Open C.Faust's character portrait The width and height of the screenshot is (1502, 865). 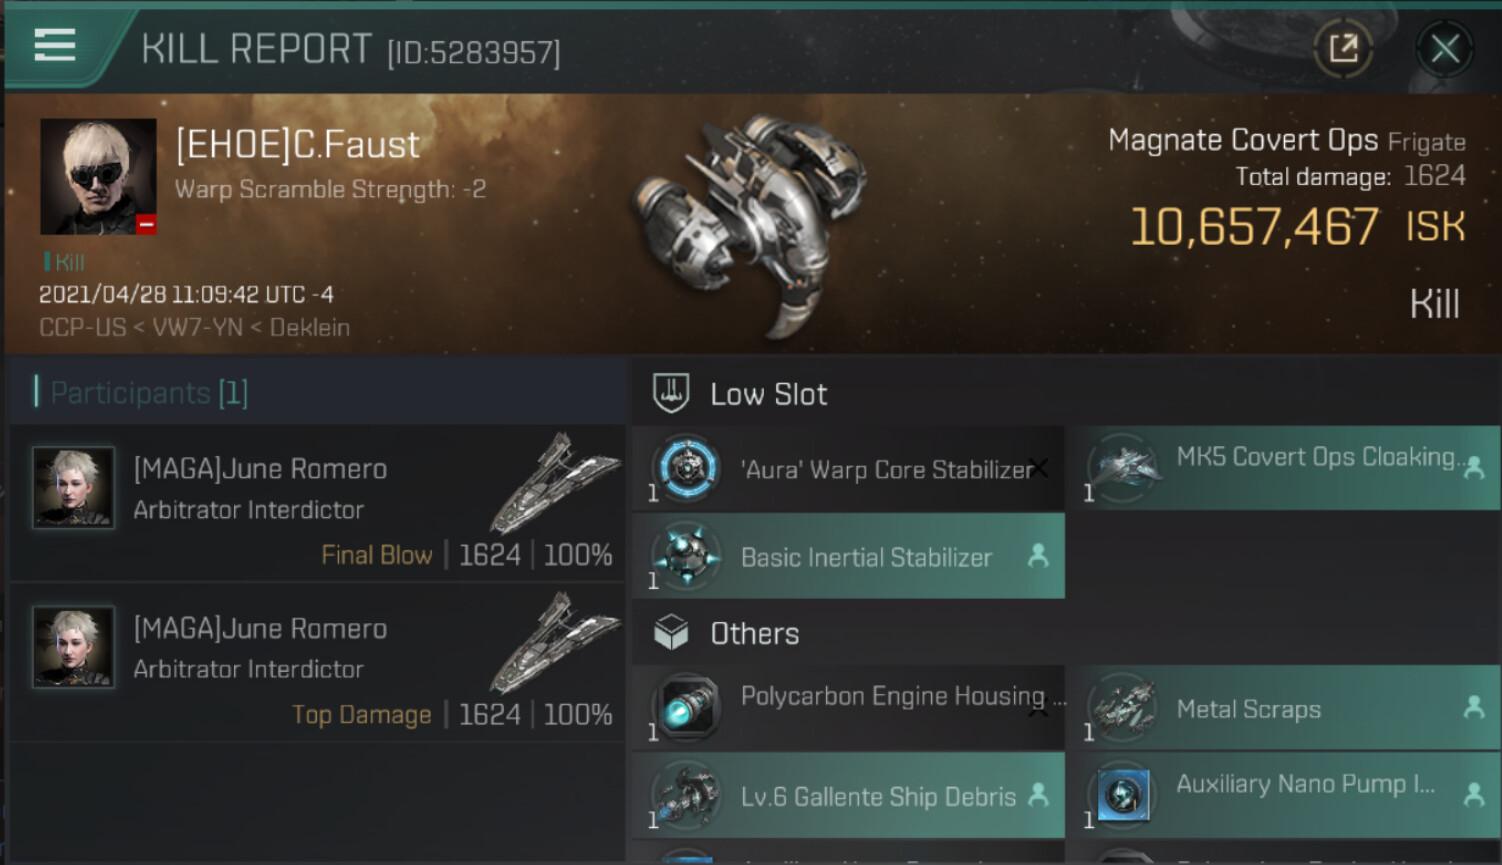click(x=98, y=177)
